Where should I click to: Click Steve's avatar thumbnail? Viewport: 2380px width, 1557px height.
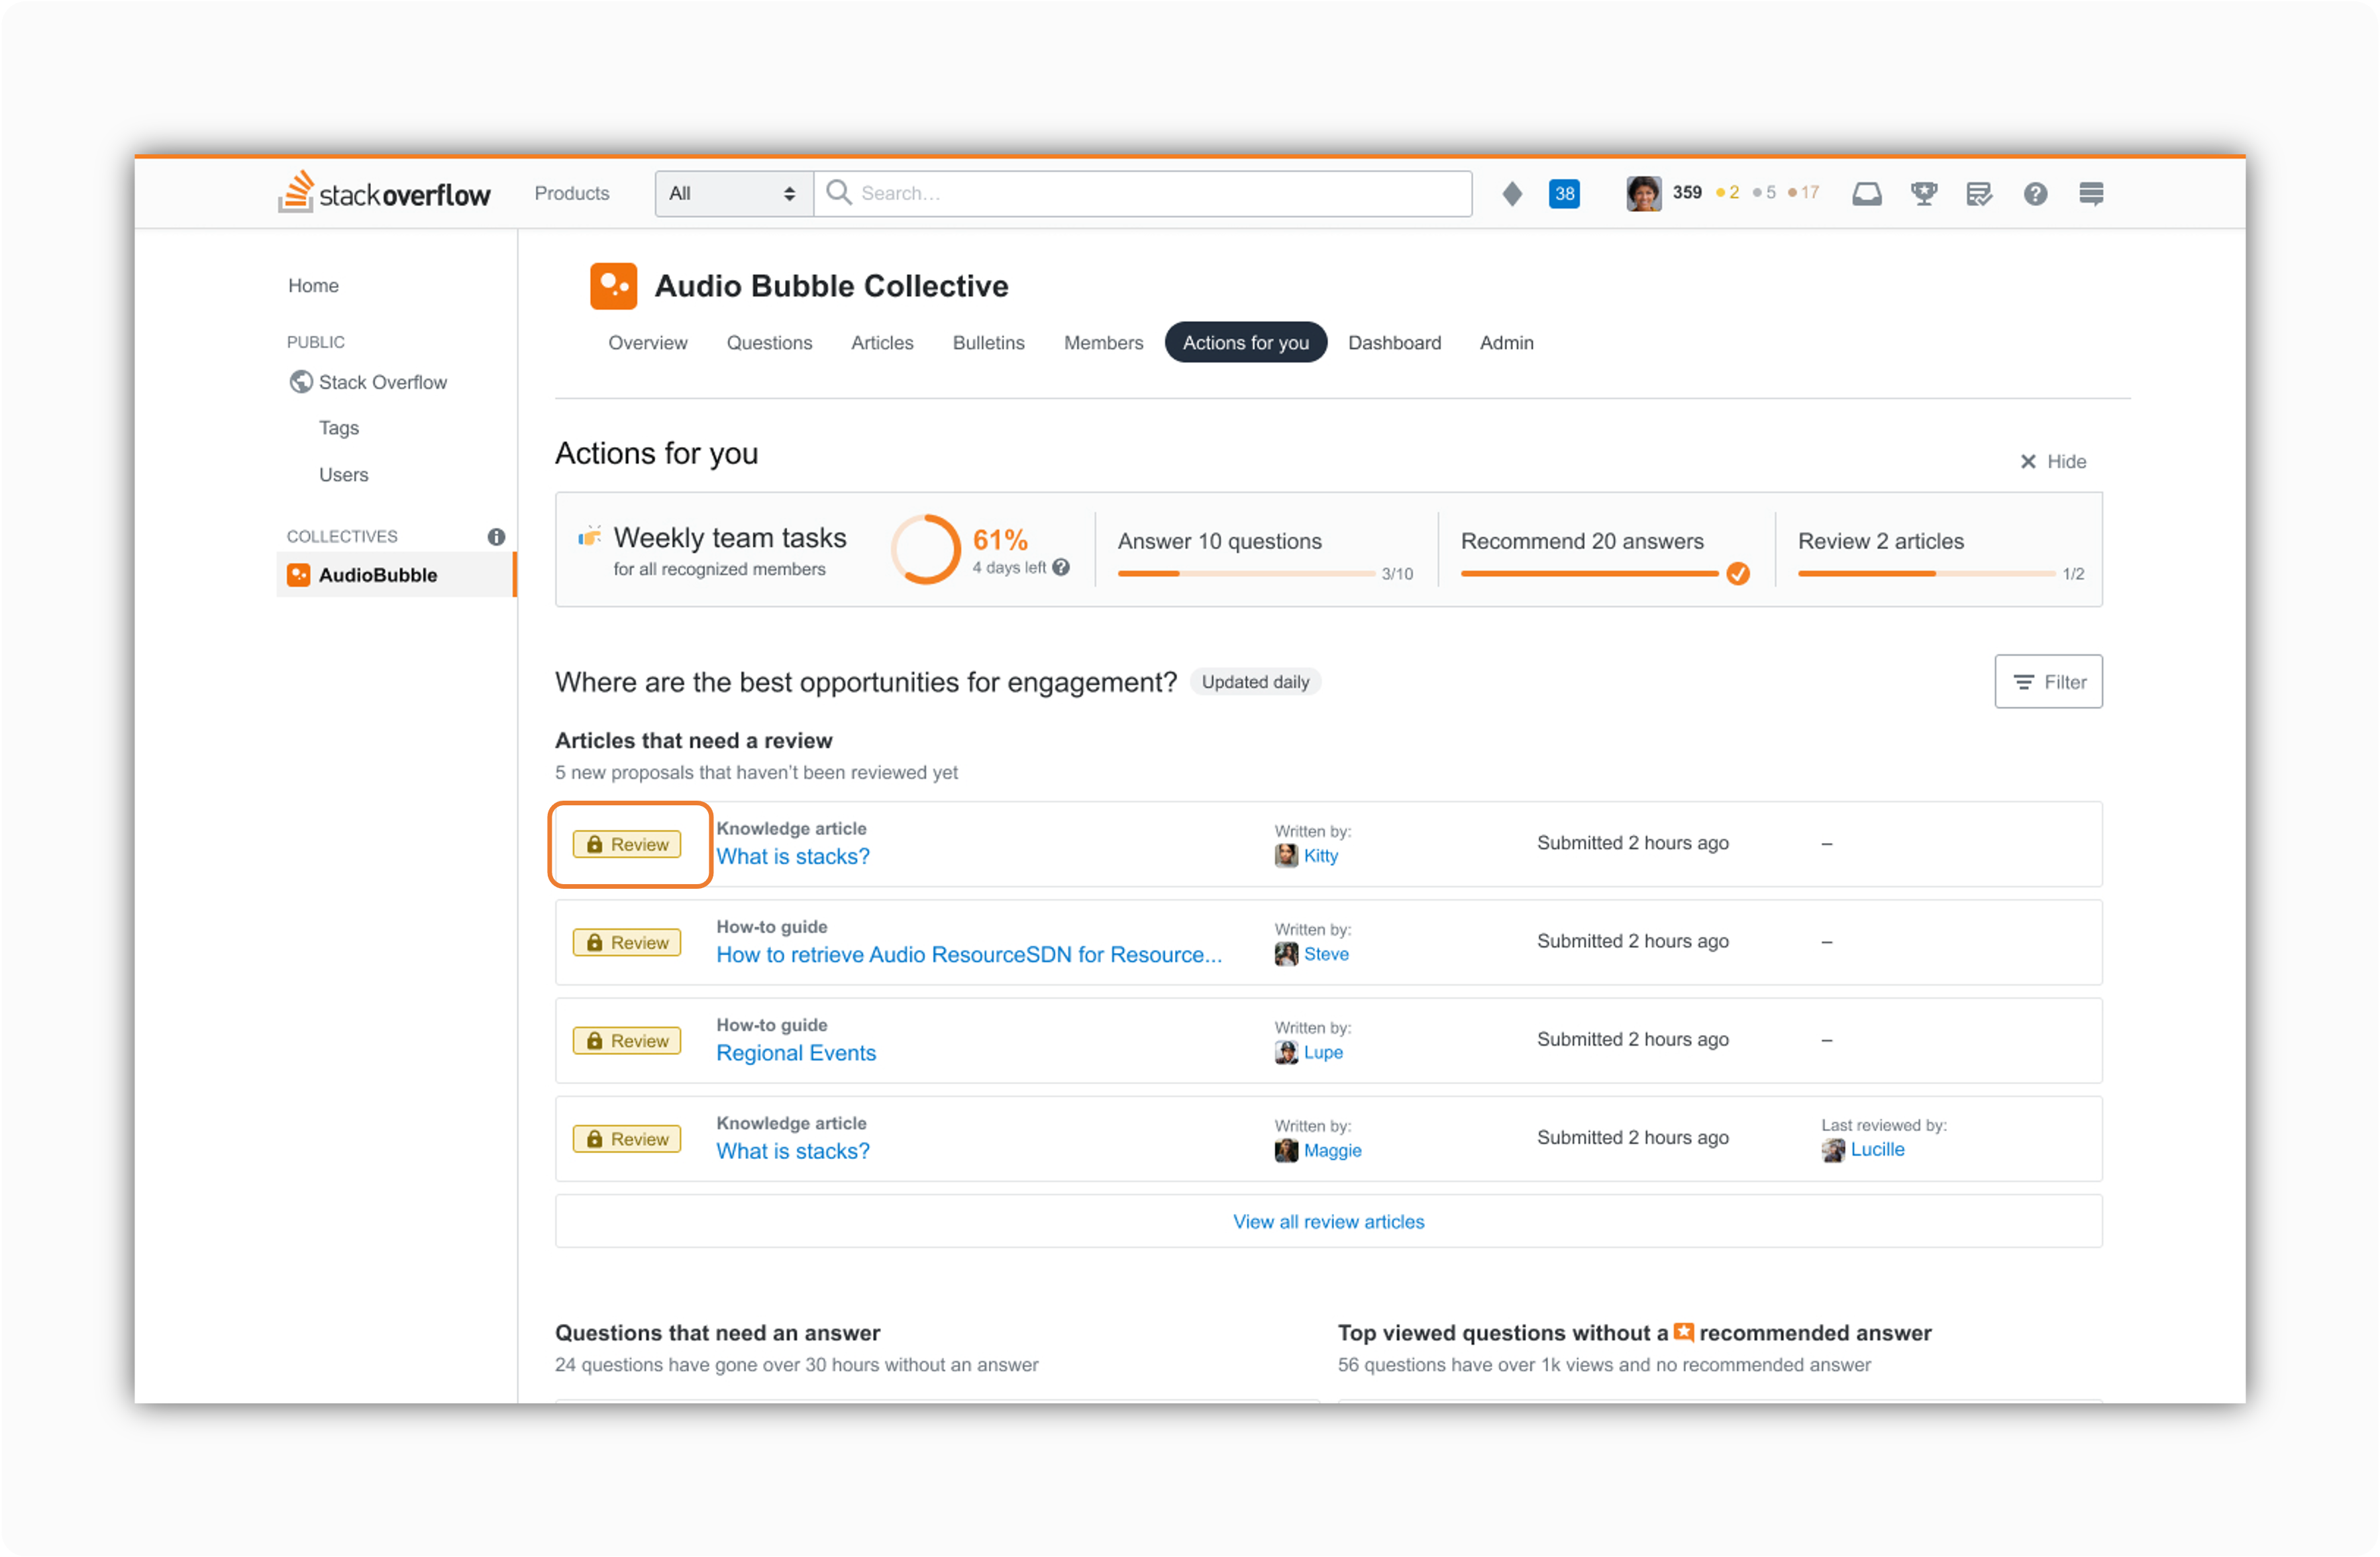1286,954
